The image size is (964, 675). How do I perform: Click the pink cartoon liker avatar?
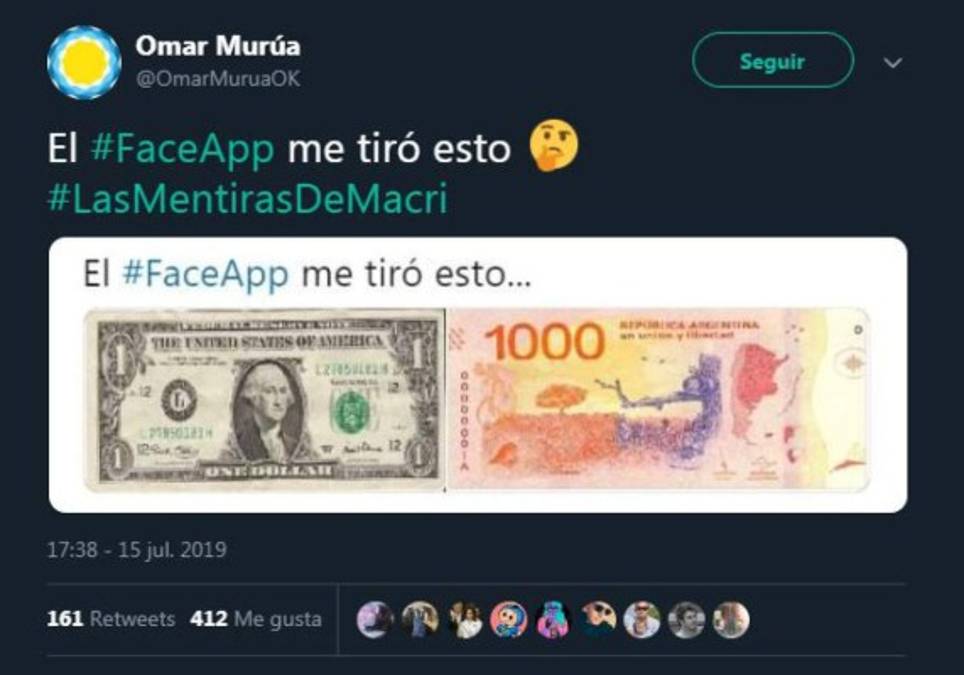point(508,619)
